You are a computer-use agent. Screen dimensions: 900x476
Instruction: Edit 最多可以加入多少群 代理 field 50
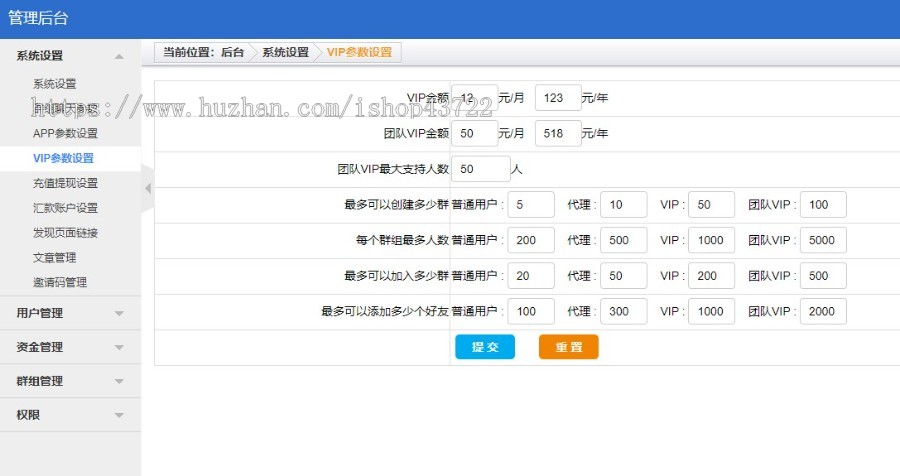(624, 276)
